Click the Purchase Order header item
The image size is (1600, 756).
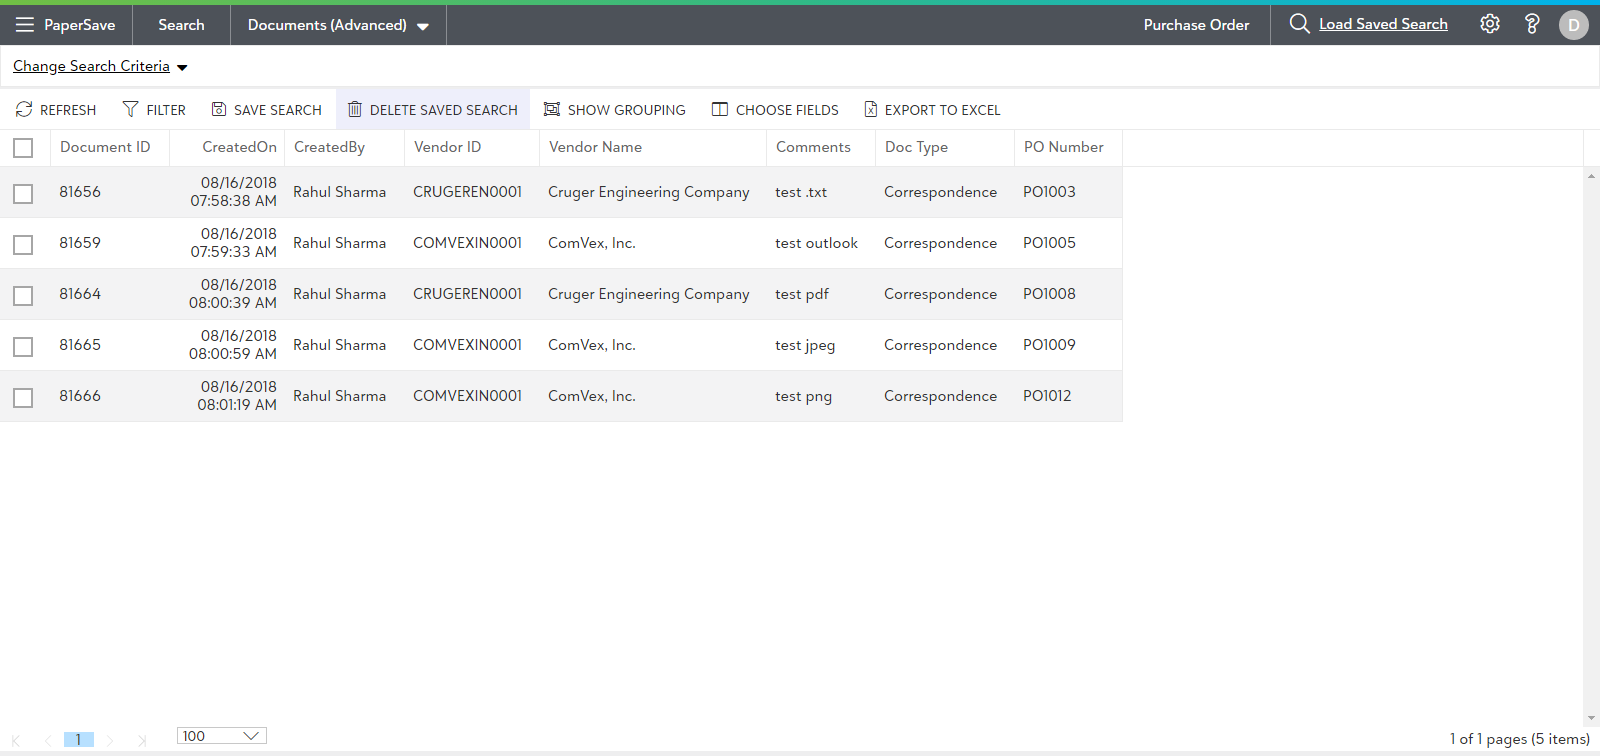coord(1196,25)
